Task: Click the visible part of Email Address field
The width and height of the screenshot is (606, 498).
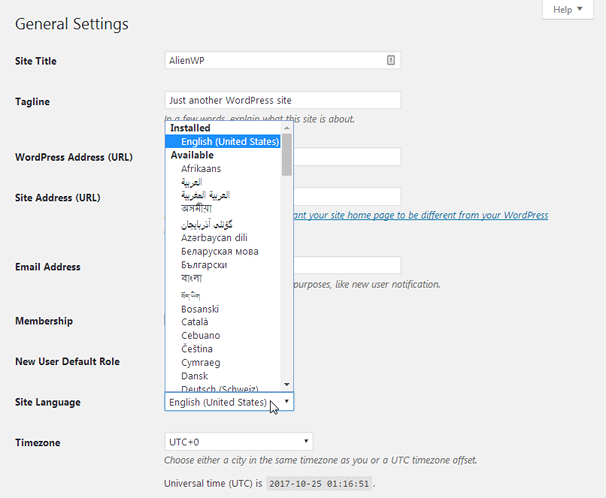Action: point(347,266)
